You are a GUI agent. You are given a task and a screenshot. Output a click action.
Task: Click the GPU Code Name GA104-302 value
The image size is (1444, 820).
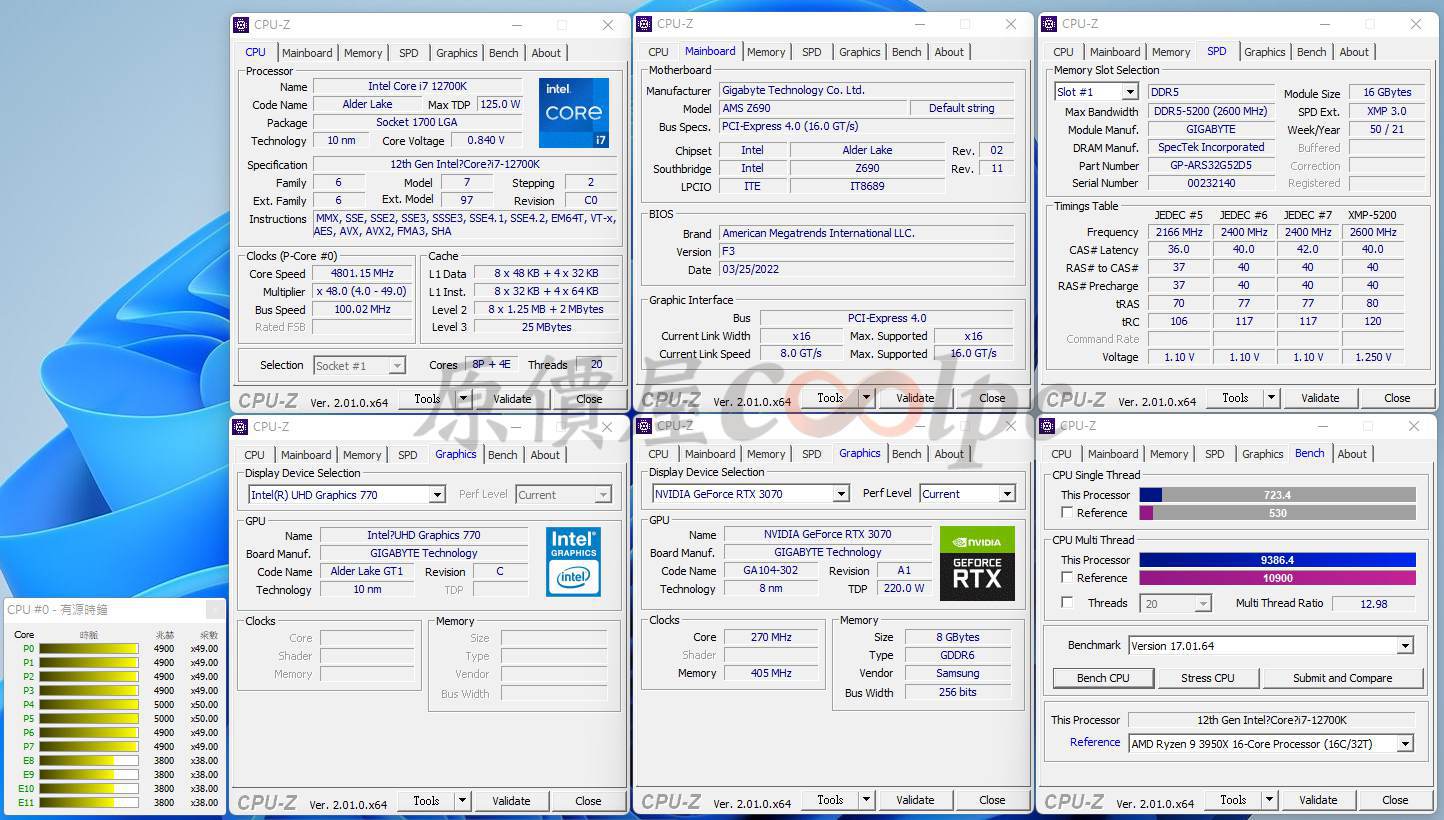coord(770,571)
